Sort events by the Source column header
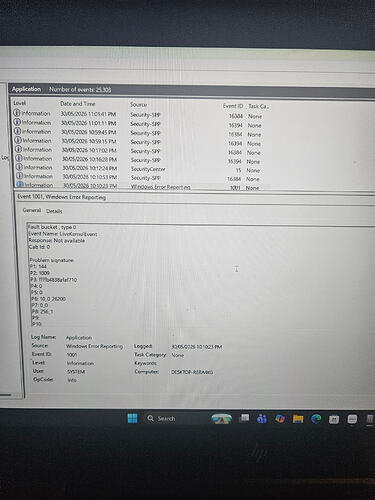Image resolution: width=375 pixels, height=500 pixels. [x=138, y=105]
